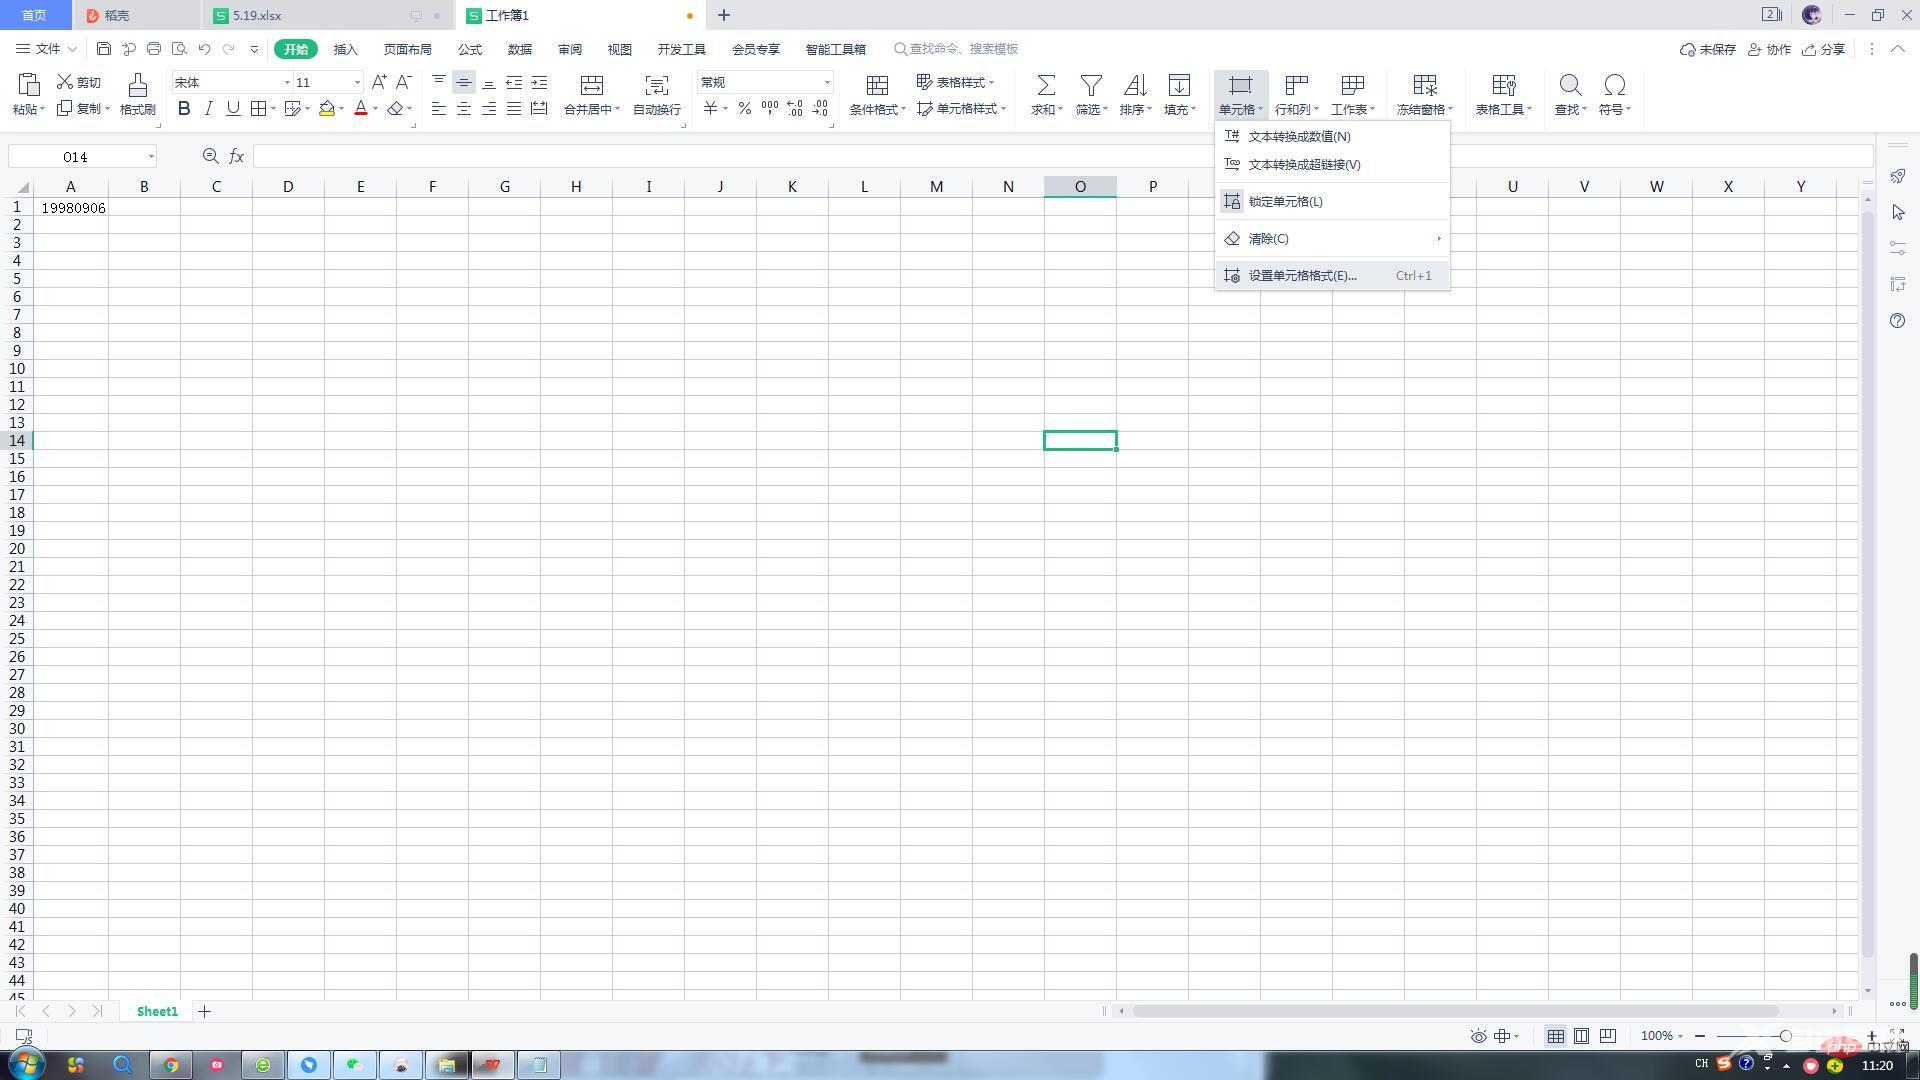Toggle italic formatting
Screen dimensions: 1920x1080
click(208, 109)
